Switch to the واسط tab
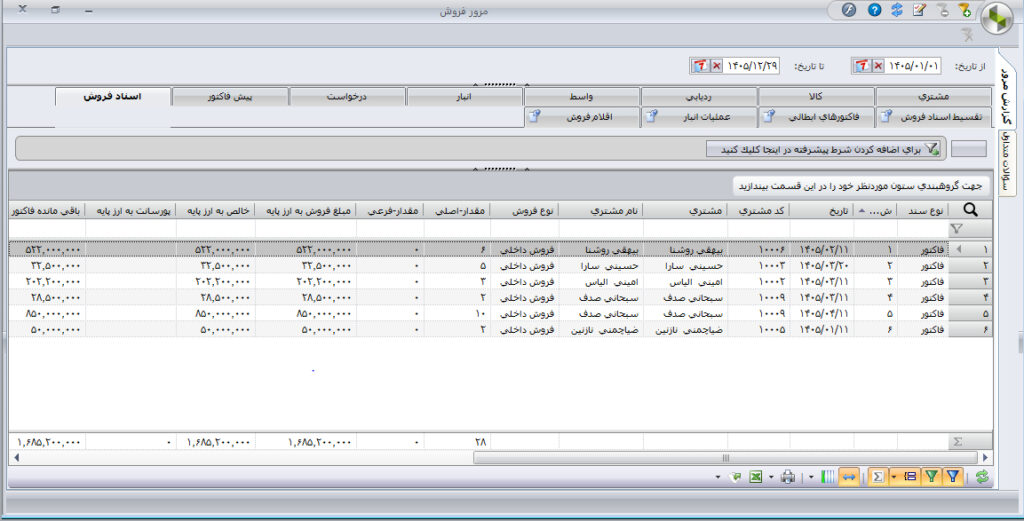Image resolution: width=1024 pixels, height=521 pixels. 581,97
